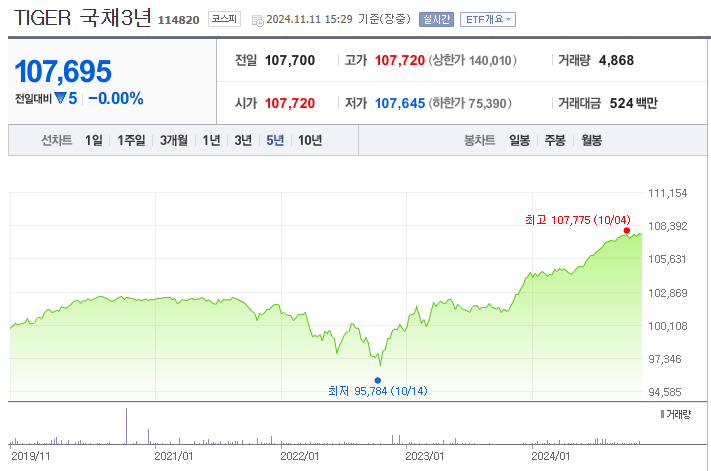Click the 111,154 price axis label
Screen dimensions: 711x471
click(x=667, y=194)
